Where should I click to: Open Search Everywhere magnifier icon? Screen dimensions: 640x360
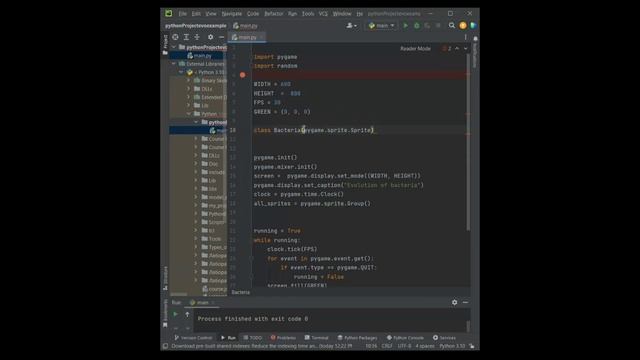451,25
